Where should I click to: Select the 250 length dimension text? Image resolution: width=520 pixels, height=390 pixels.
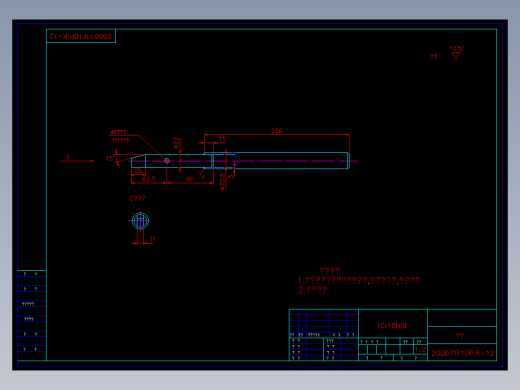coord(276,131)
